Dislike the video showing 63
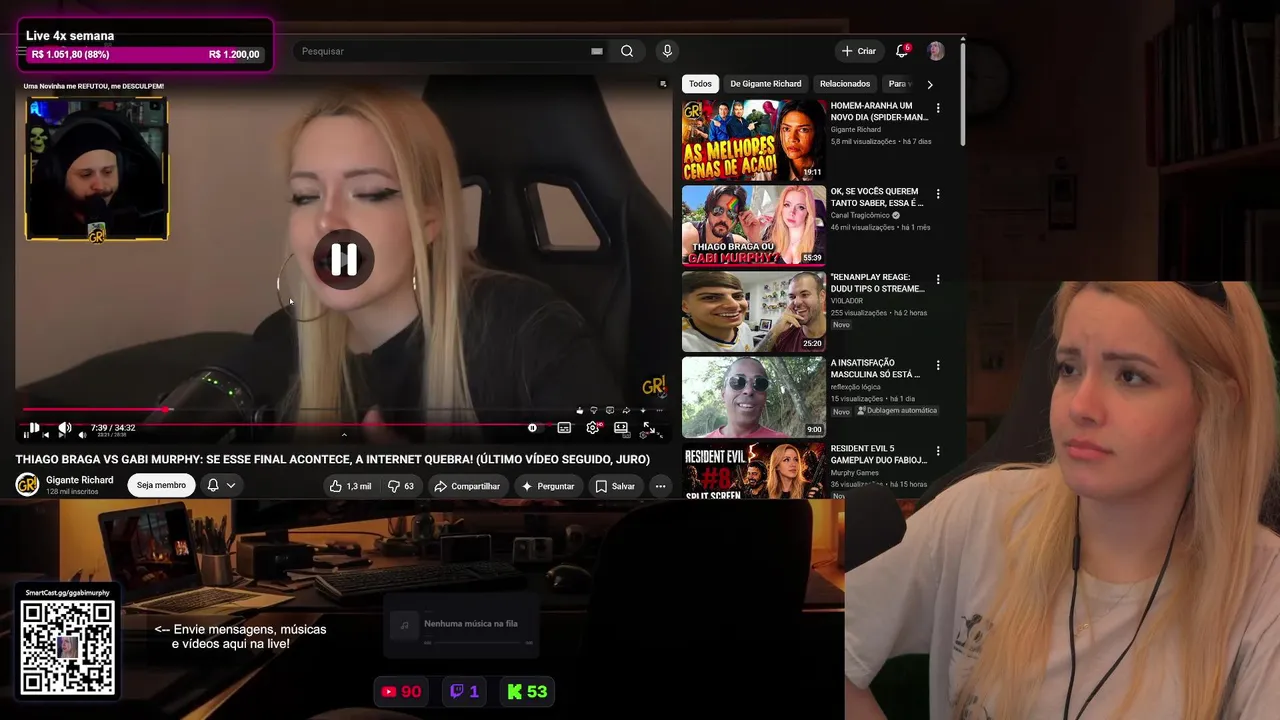 (x=401, y=486)
